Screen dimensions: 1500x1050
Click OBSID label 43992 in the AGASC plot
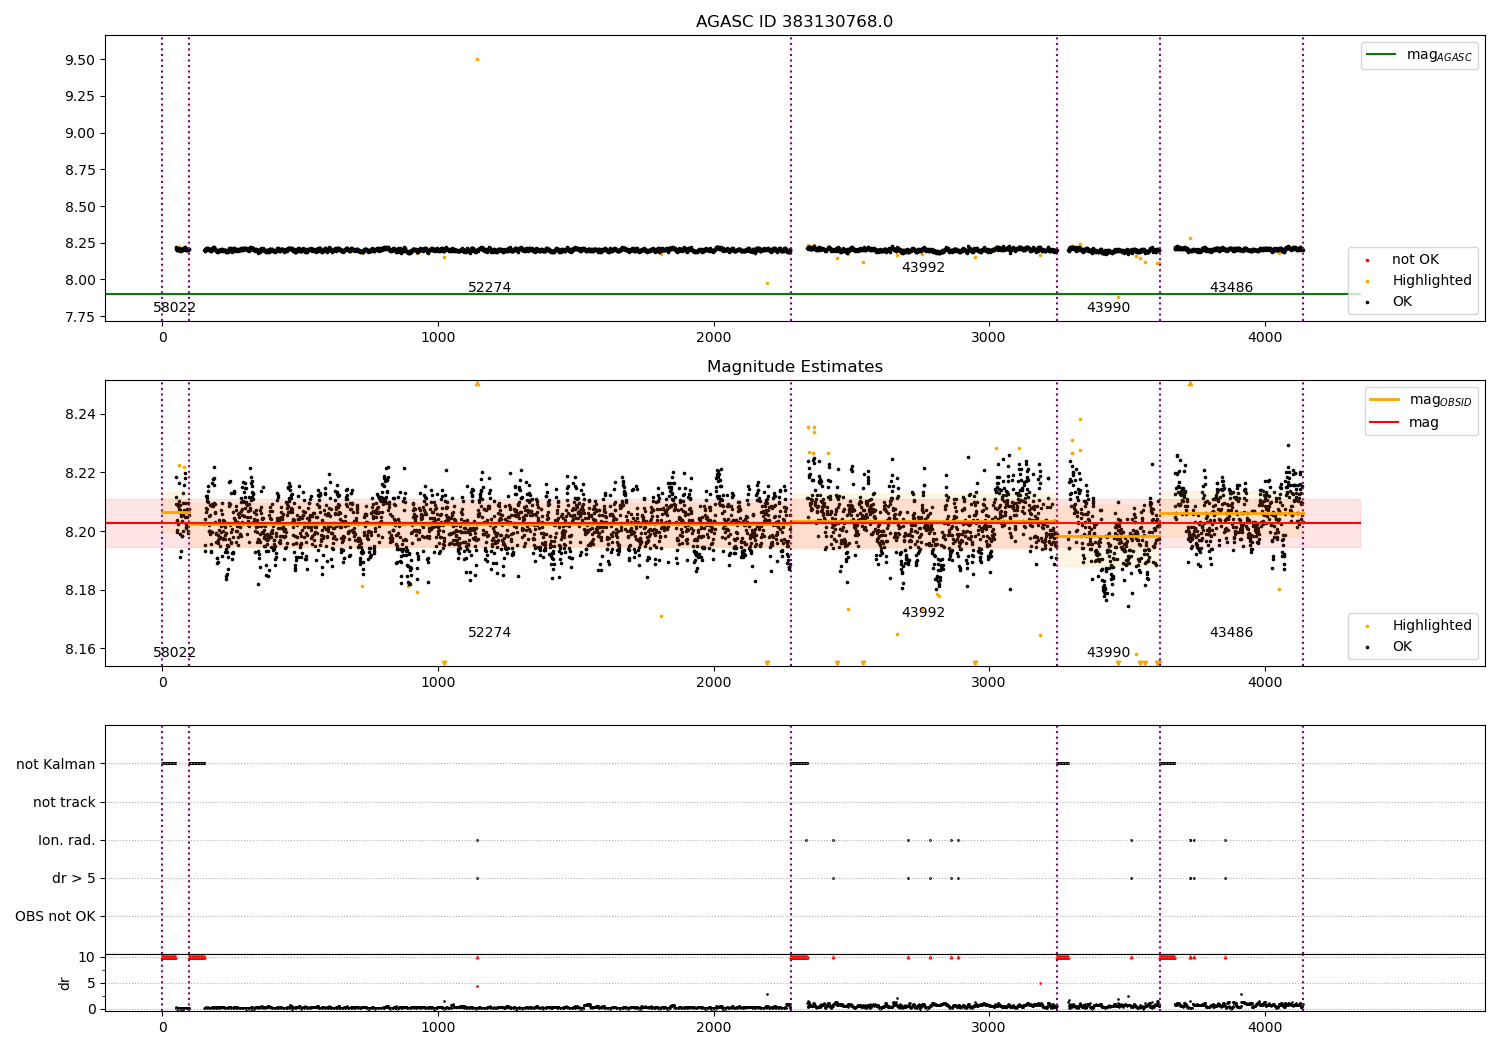tap(923, 268)
